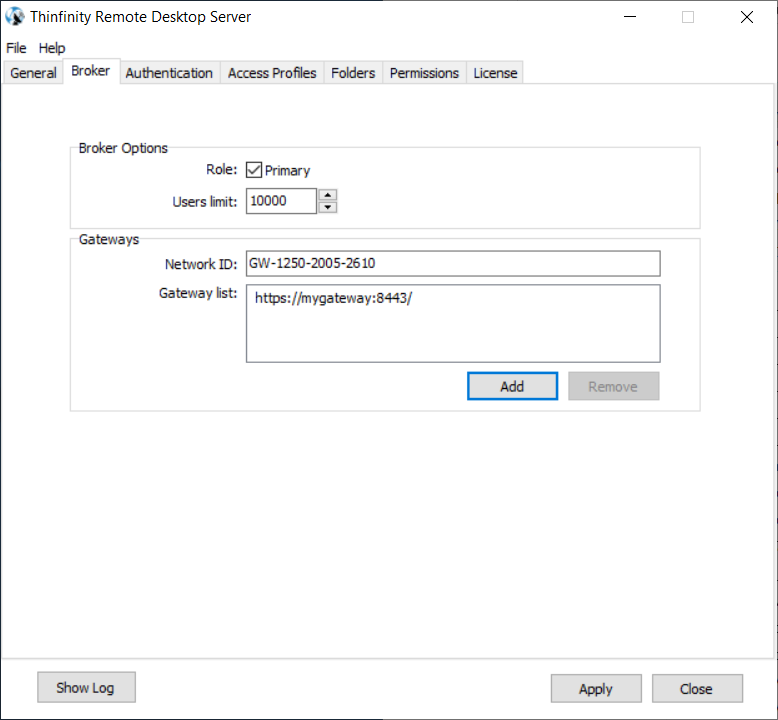
Task: Click the Show Log button
Action: pos(86,688)
